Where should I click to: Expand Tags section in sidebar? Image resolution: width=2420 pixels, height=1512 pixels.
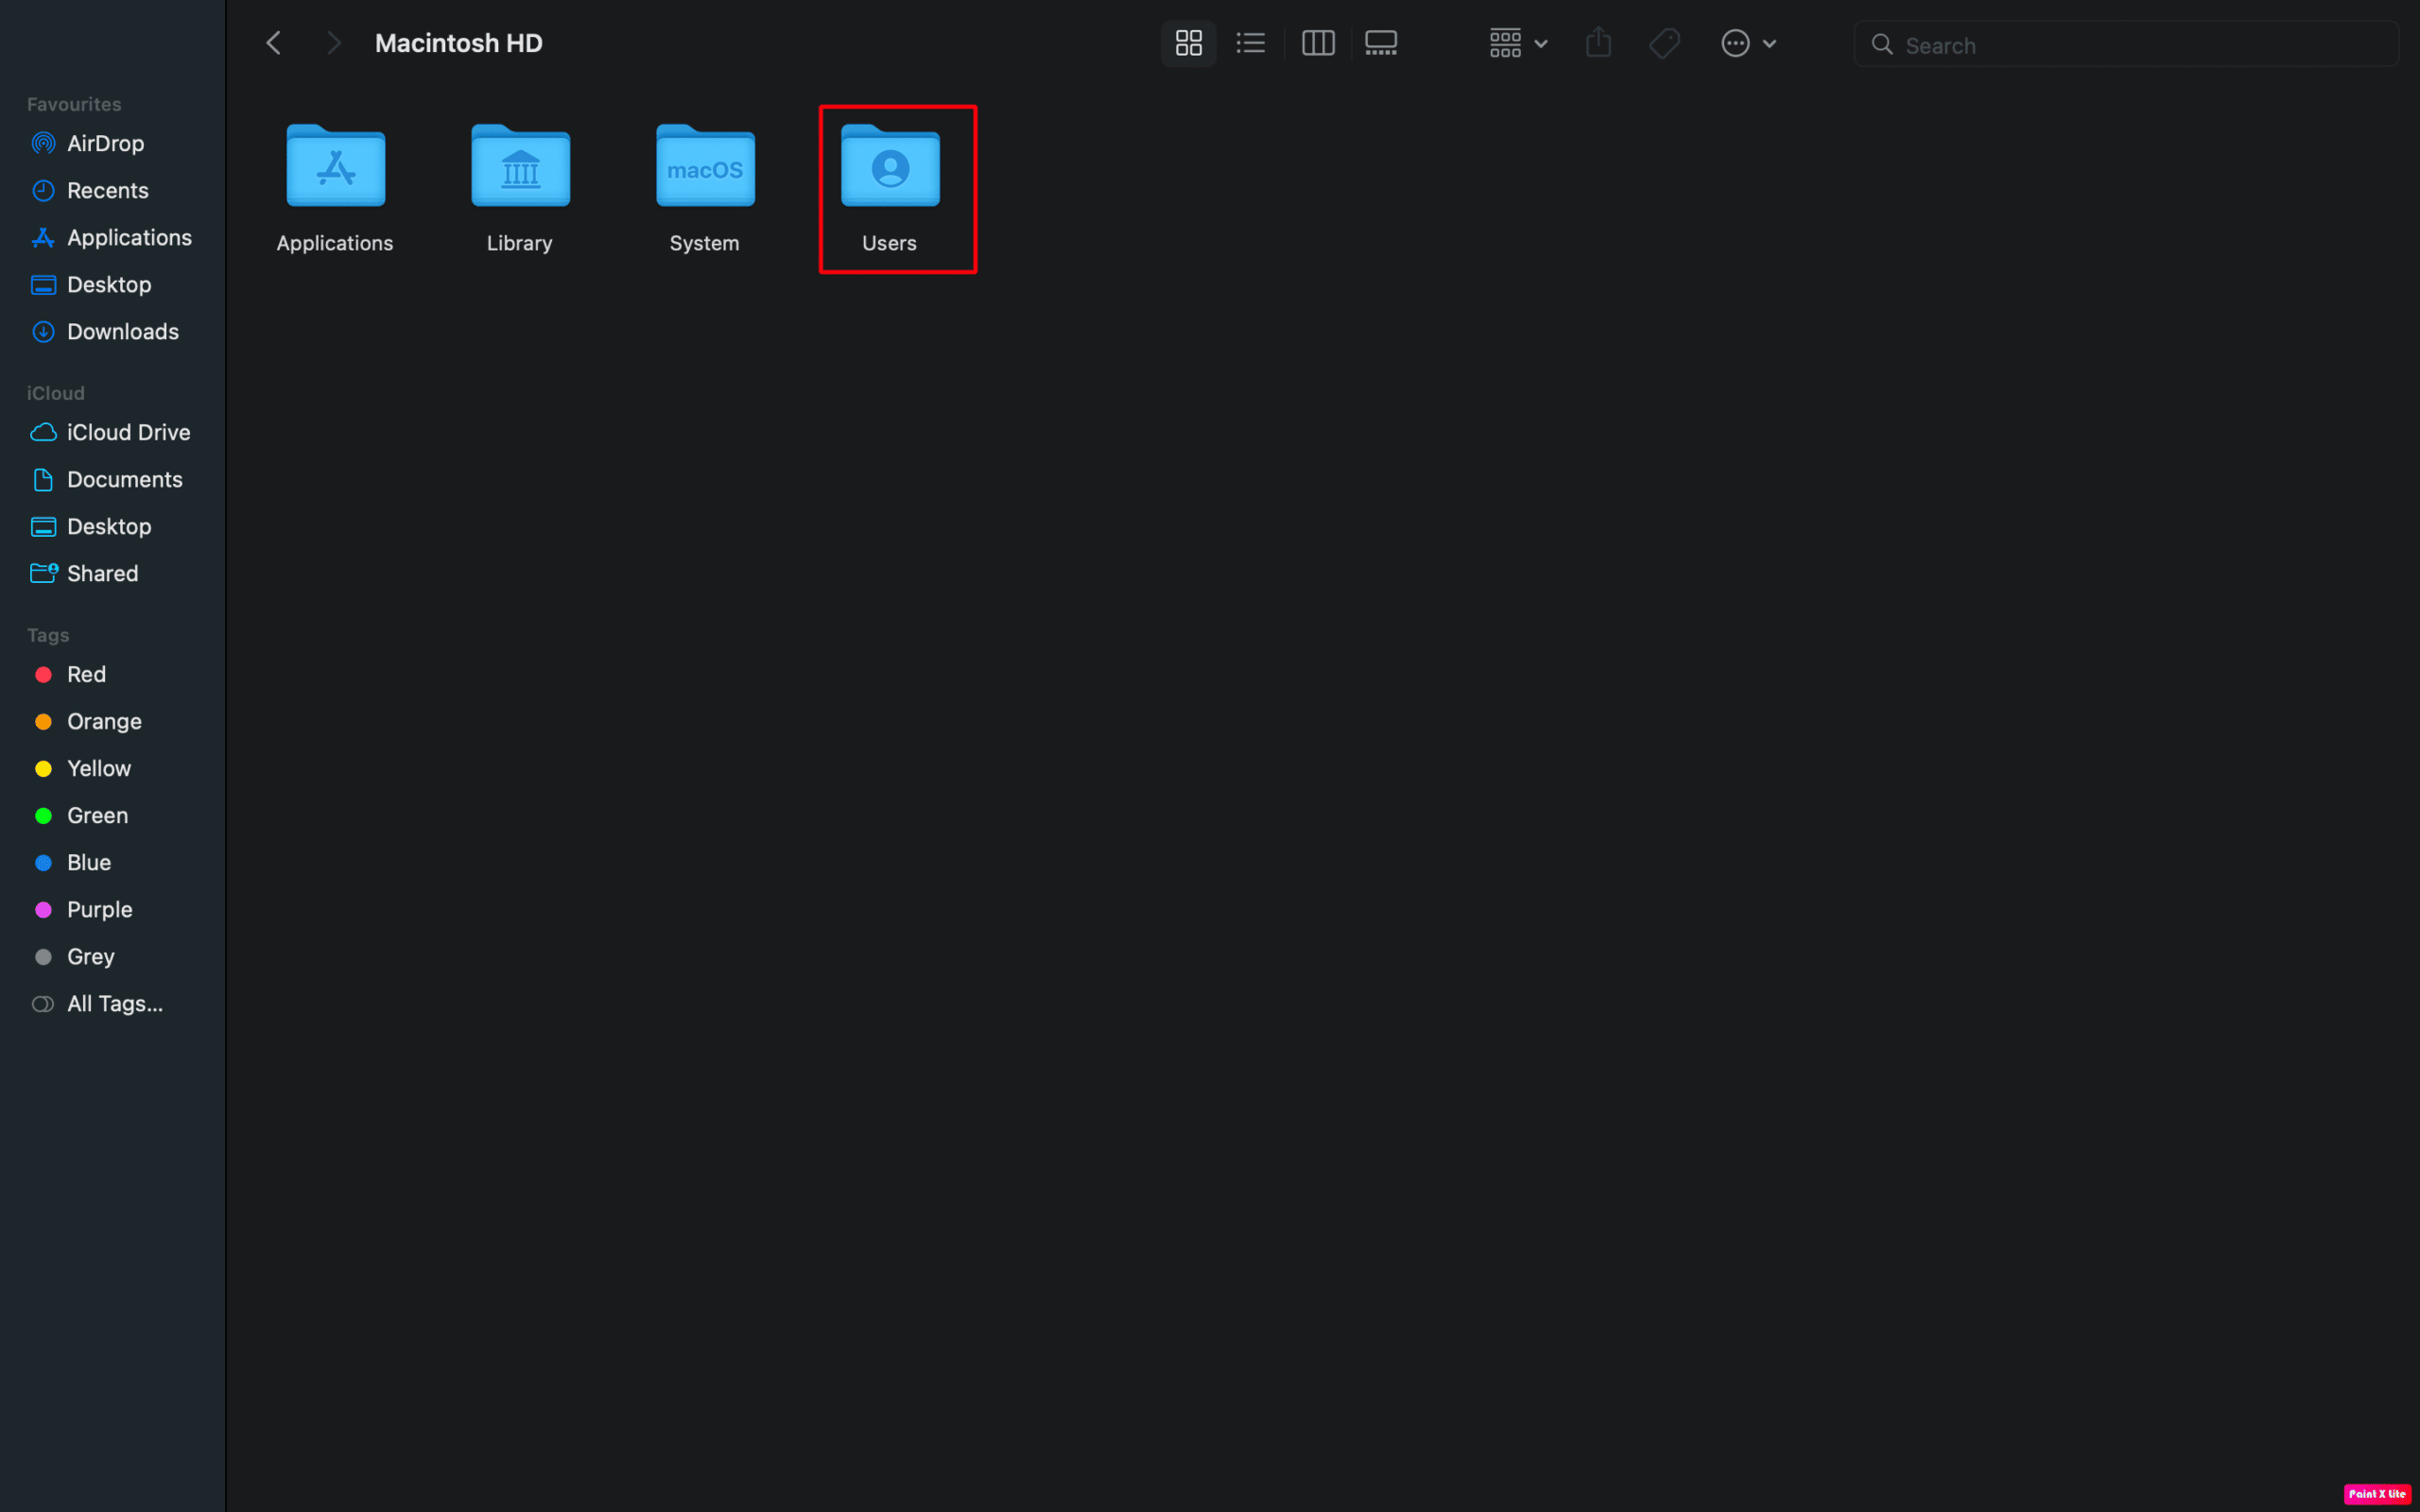[47, 634]
